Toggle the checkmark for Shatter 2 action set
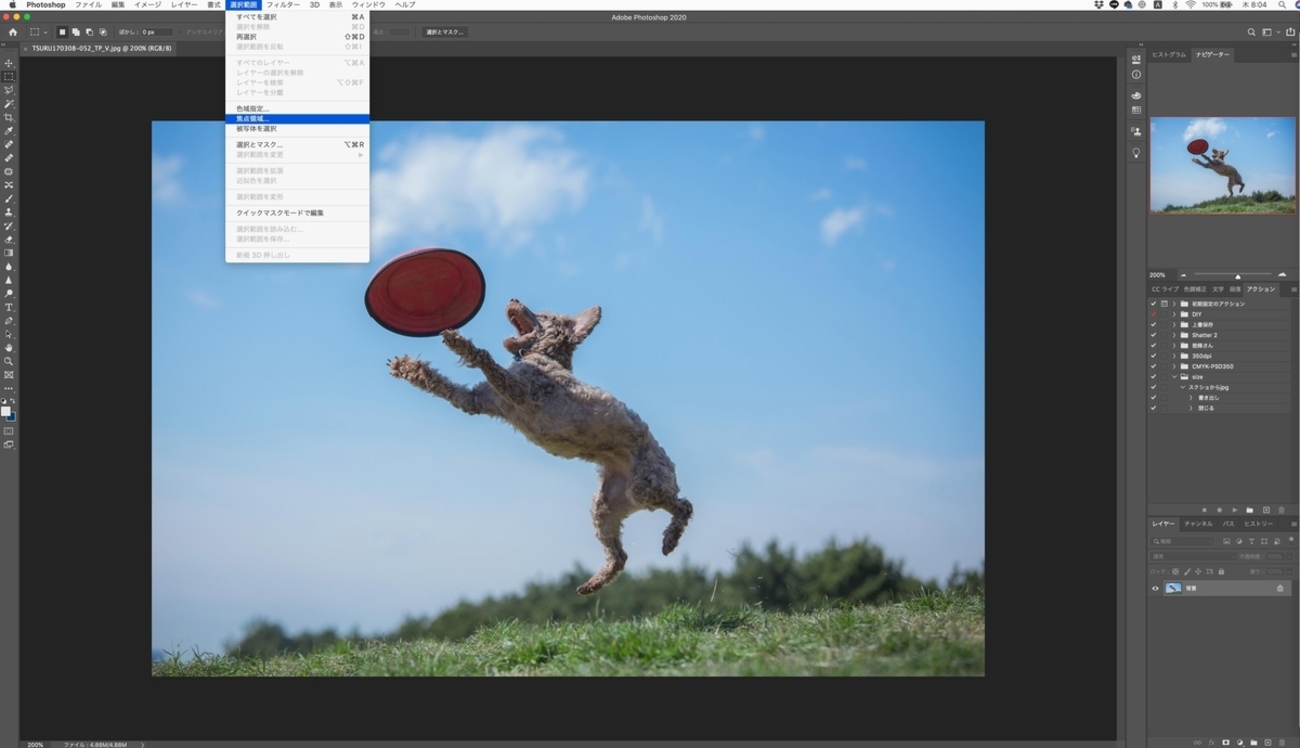This screenshot has width=1300, height=748. (x=1153, y=335)
